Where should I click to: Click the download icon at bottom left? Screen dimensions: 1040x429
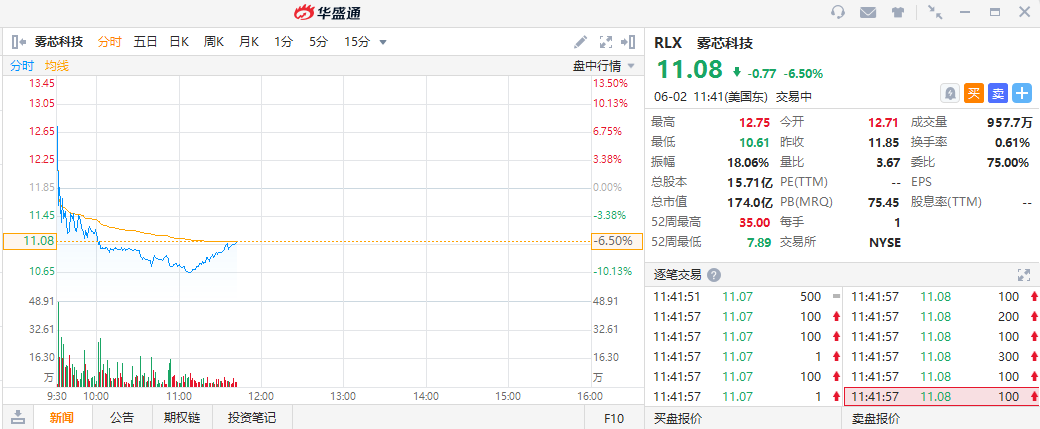point(18,417)
